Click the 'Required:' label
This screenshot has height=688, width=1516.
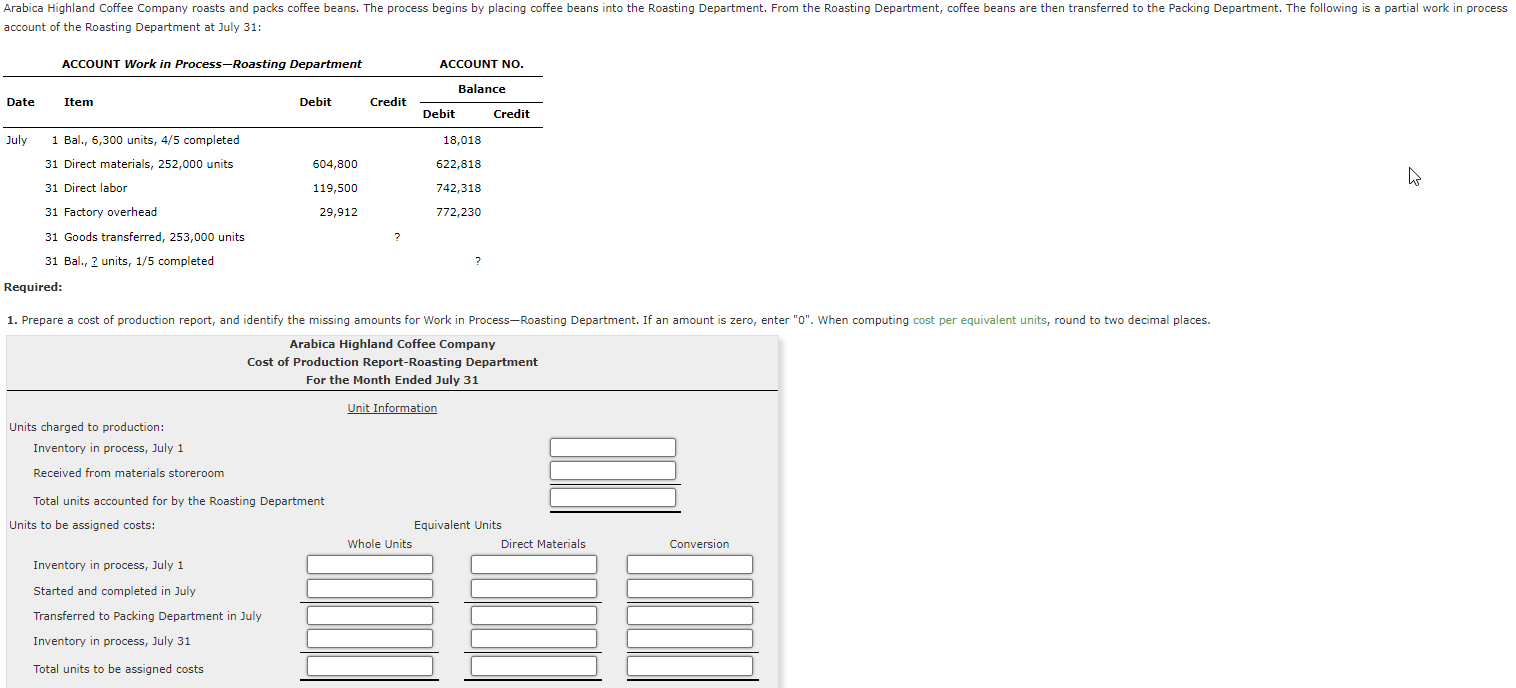click(33, 287)
